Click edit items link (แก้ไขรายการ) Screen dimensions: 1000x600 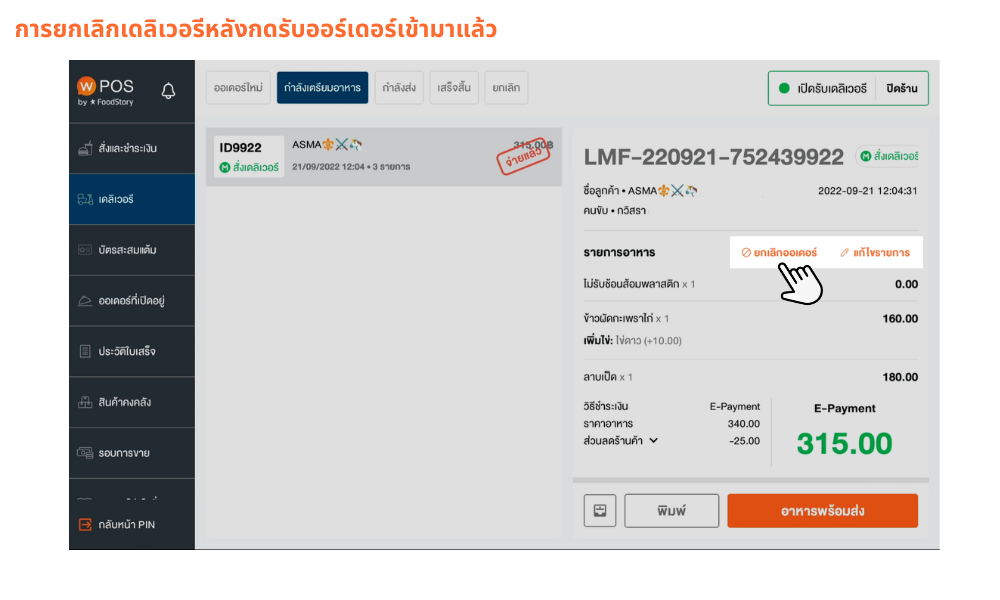click(875, 252)
